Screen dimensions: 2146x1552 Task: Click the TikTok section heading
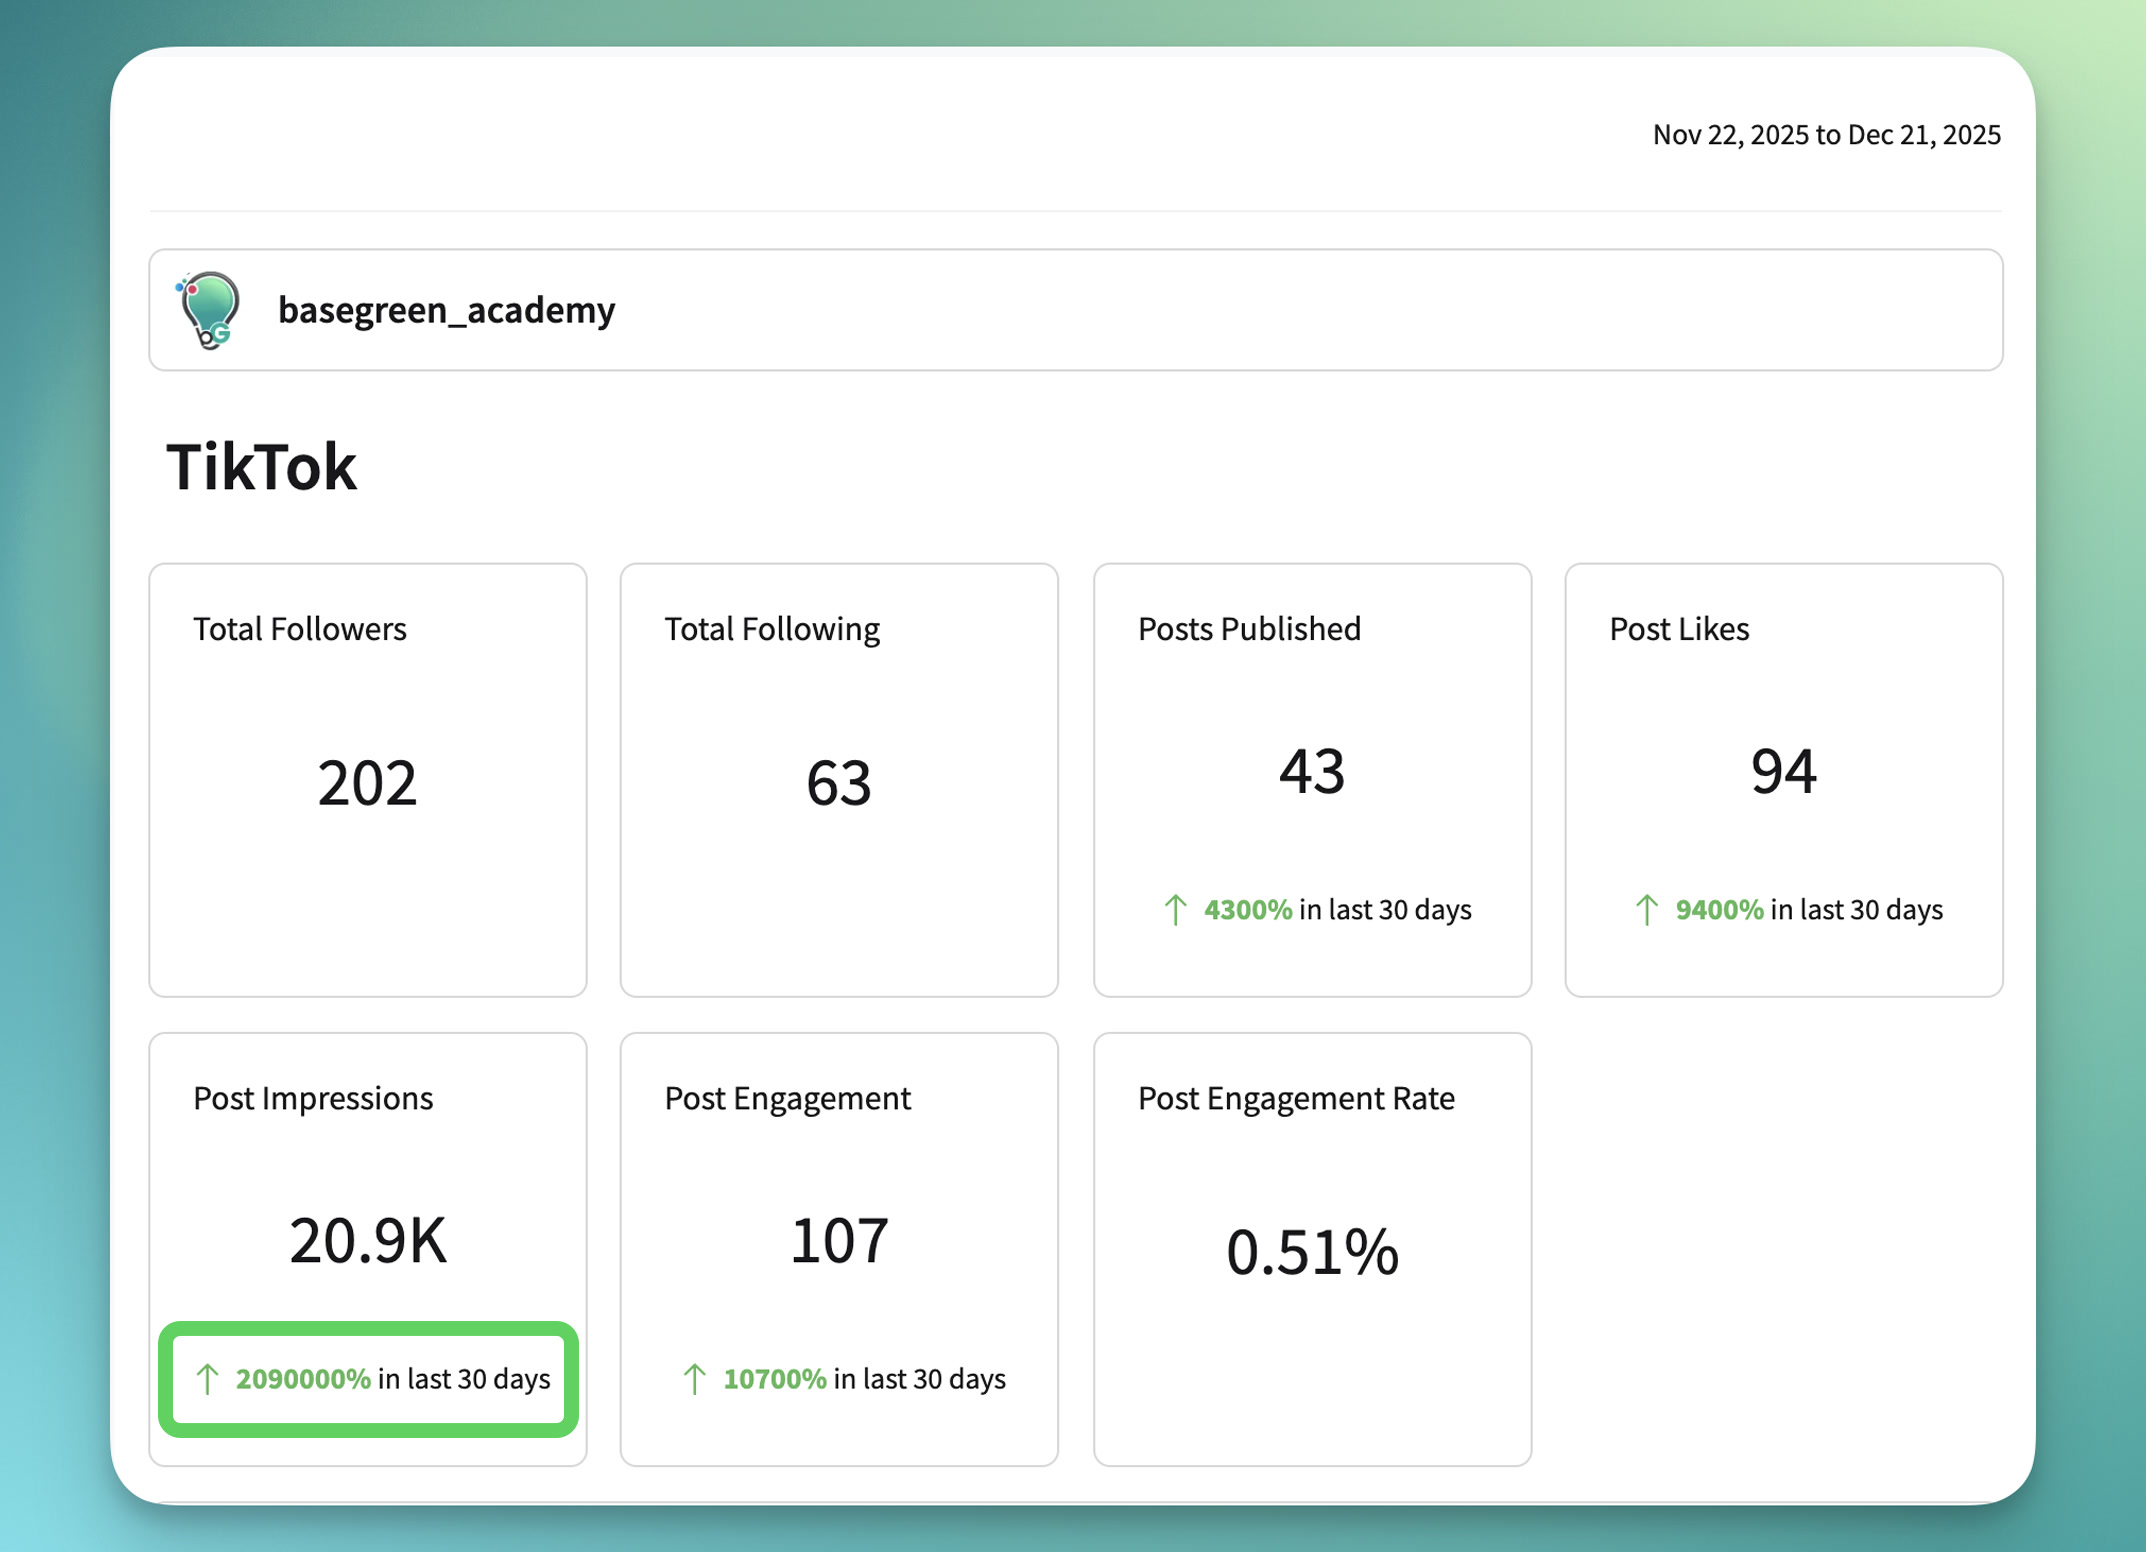pos(261,467)
